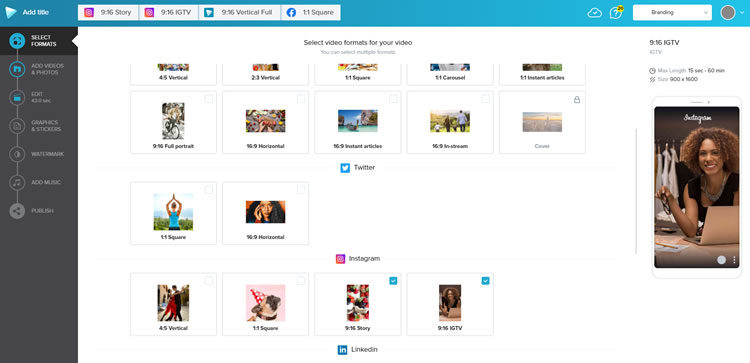Uncheck the 9:16 IGTV checkbox

click(485, 281)
